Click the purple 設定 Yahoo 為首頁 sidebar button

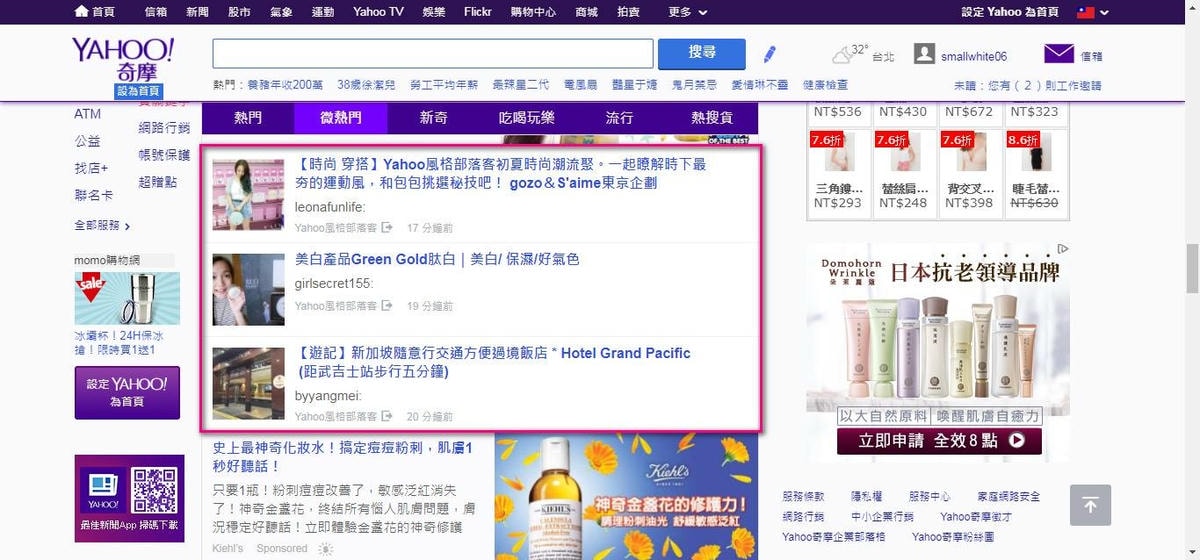coord(127,392)
